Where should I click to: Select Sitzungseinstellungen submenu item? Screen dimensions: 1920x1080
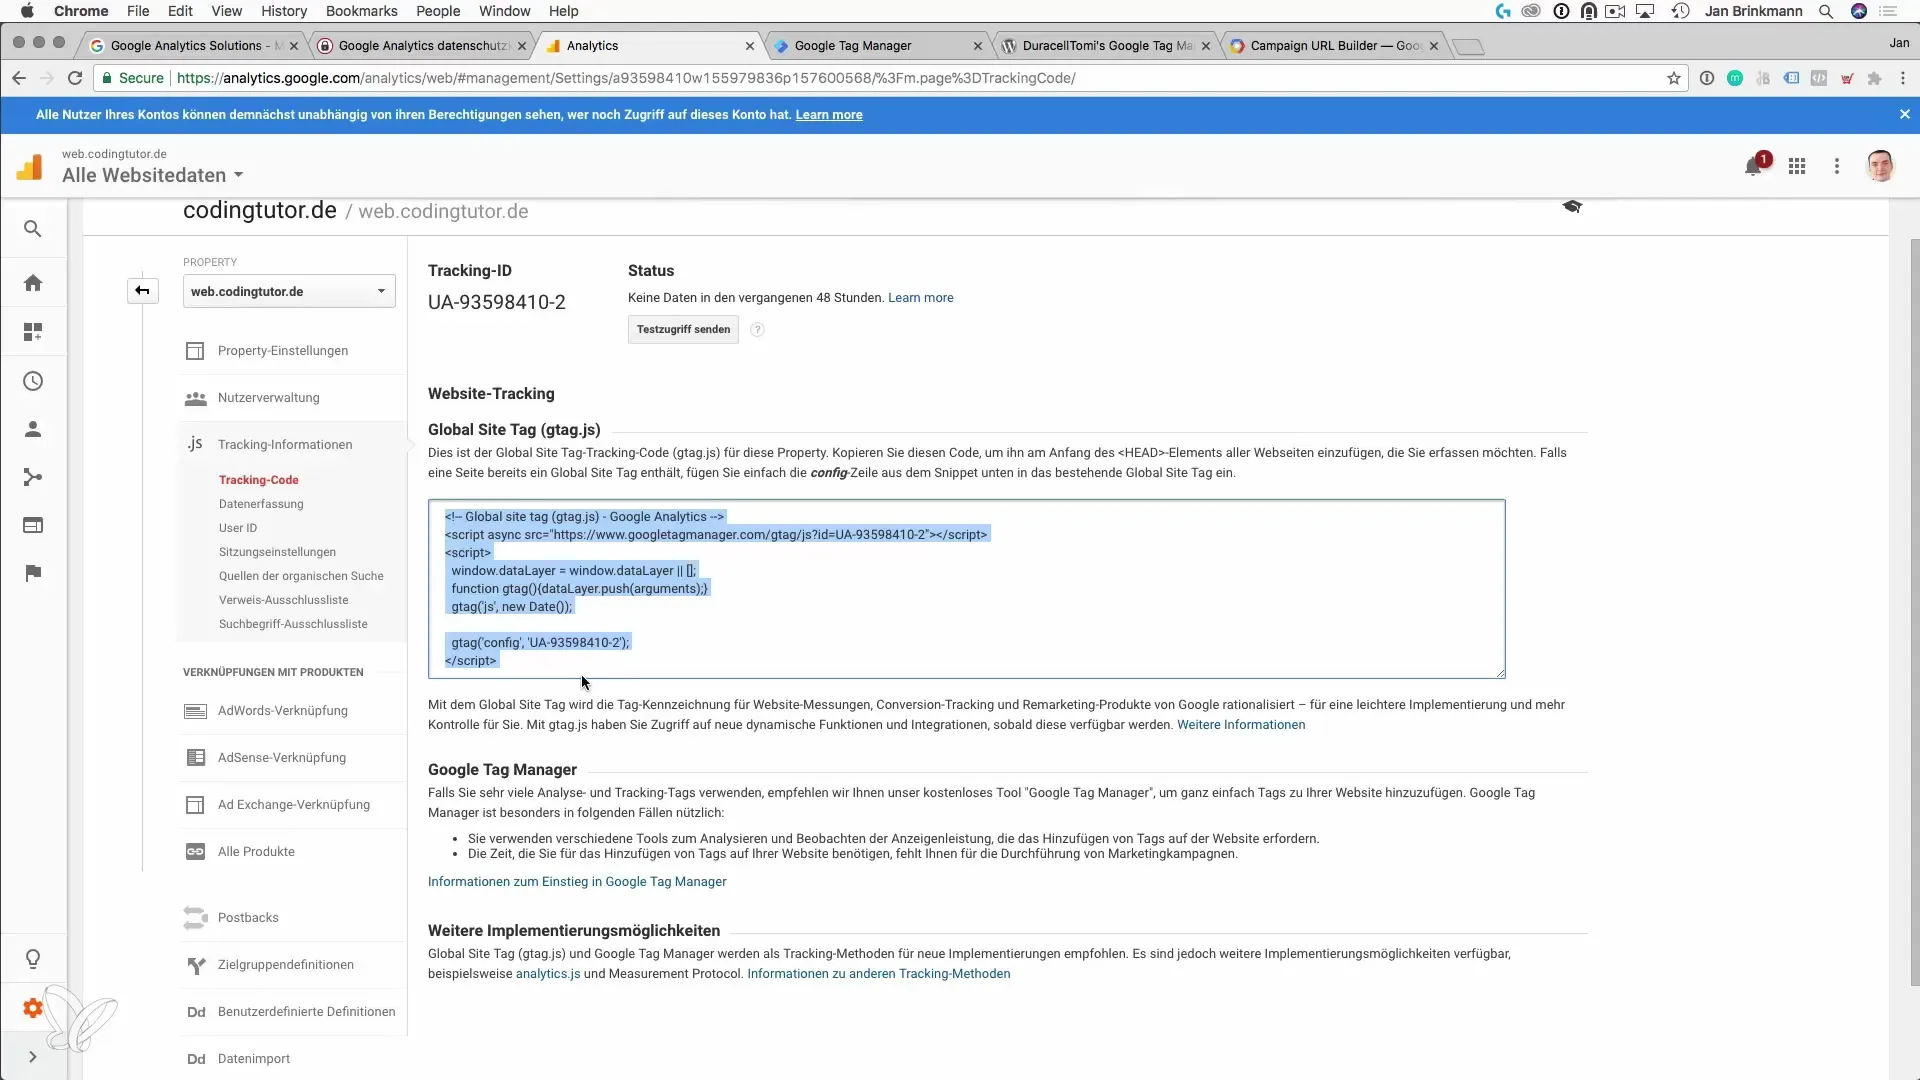277,552
